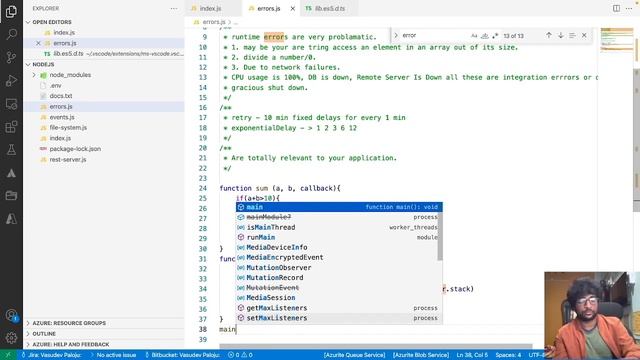The width and height of the screenshot is (640, 360).
Task: Open the Azure view in activity bar
Action: click(11, 219)
